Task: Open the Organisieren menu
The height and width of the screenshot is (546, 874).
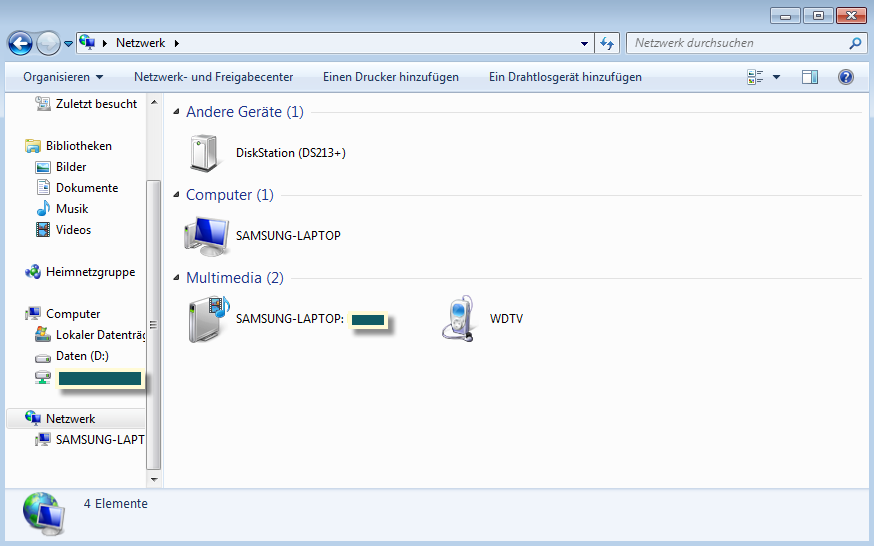Action: point(62,77)
